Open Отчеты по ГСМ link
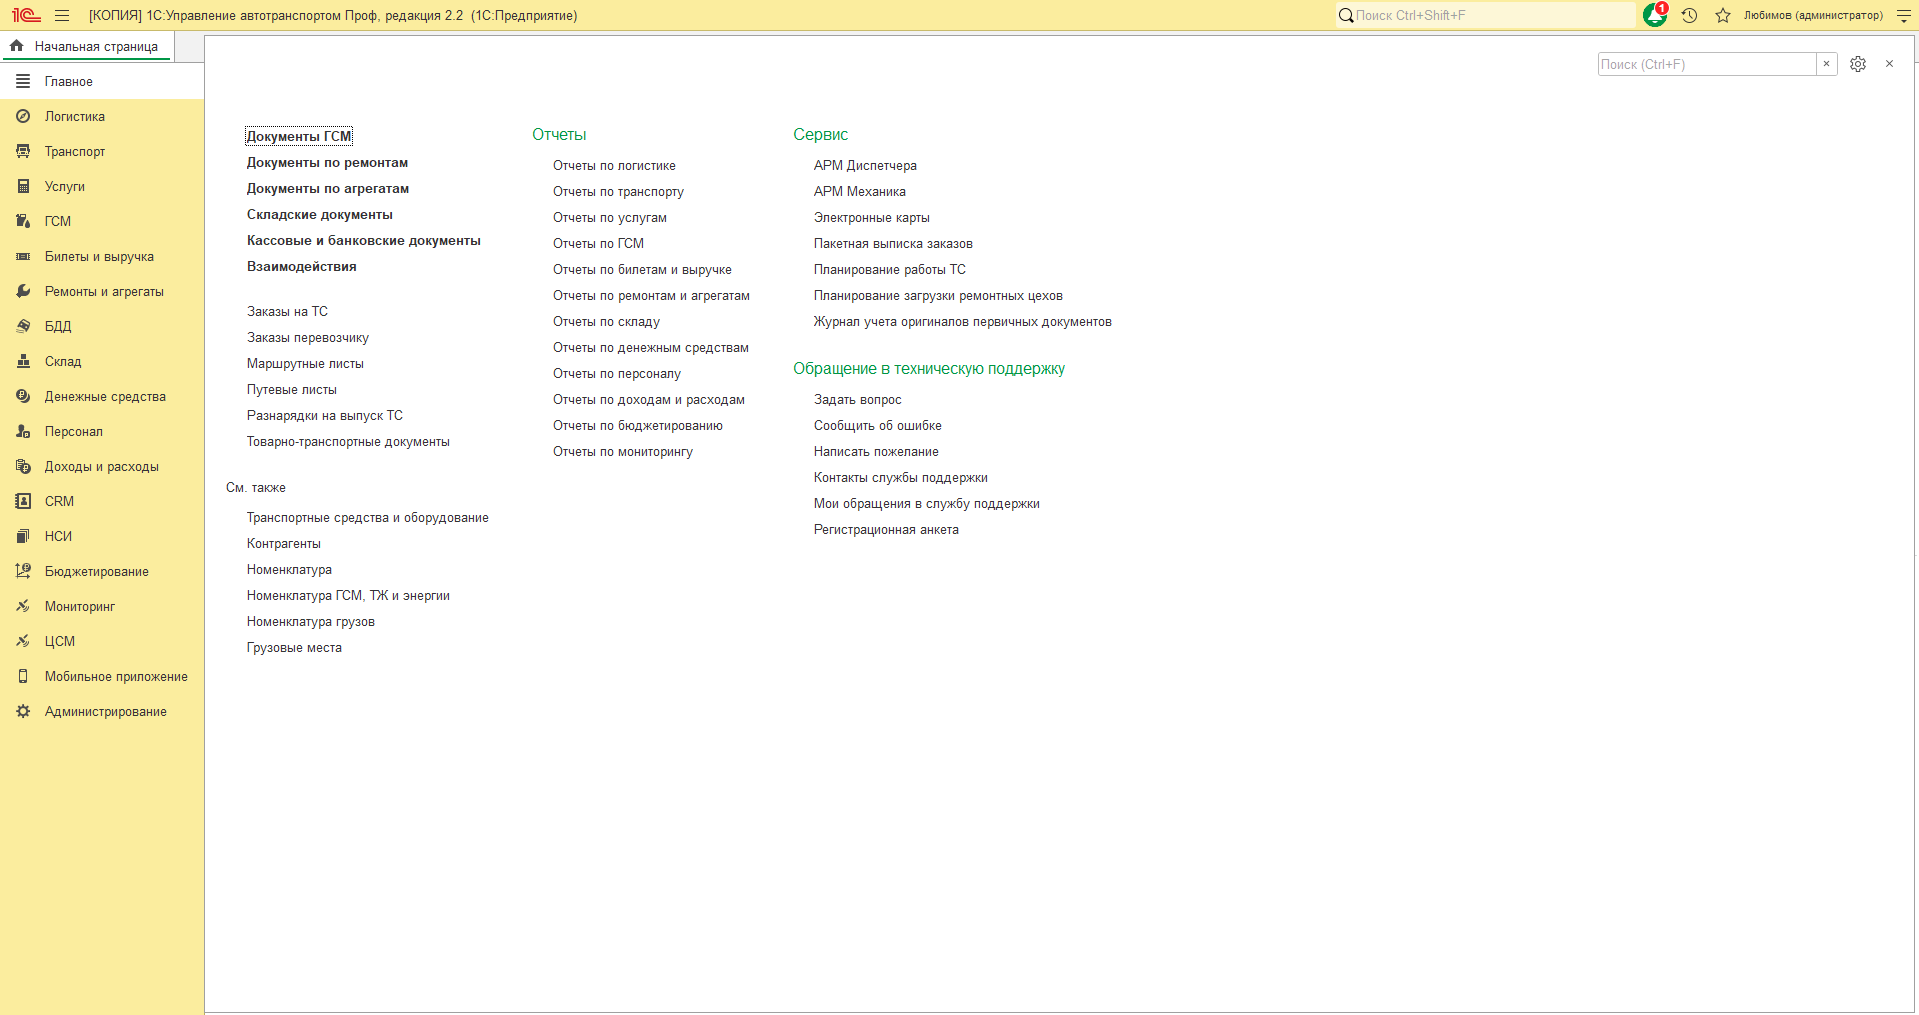The image size is (1919, 1015). click(x=598, y=243)
